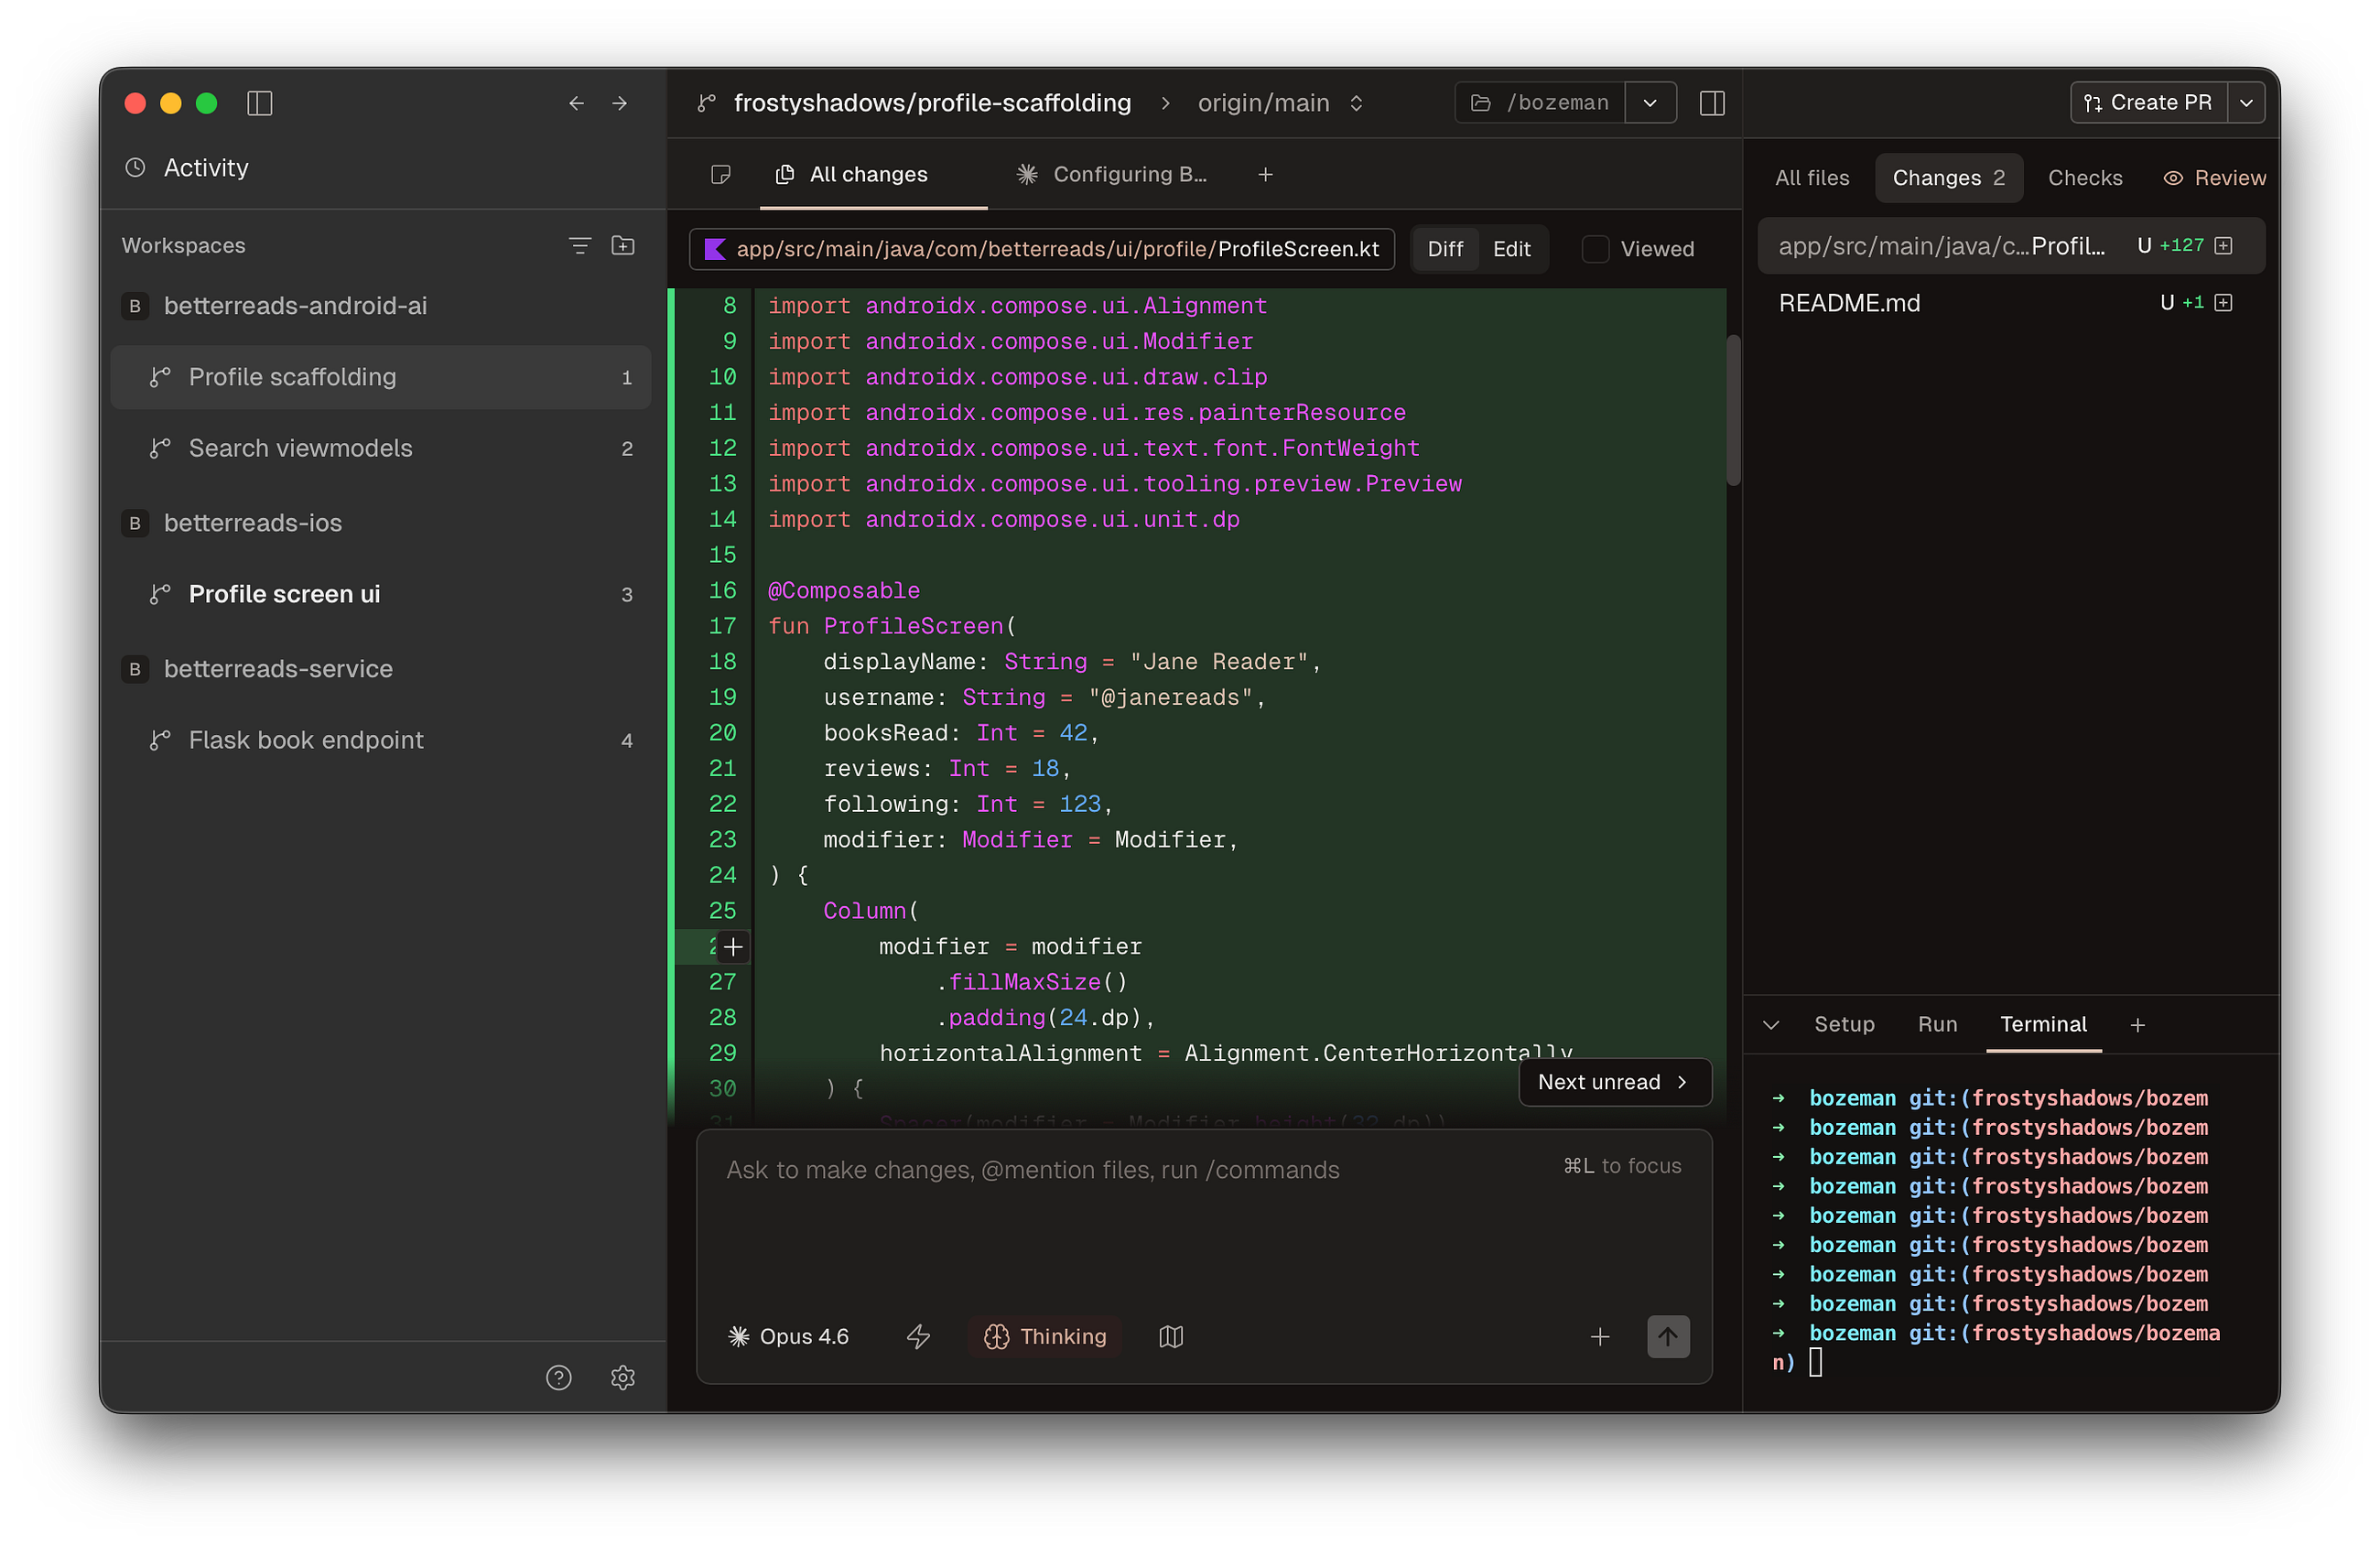This screenshot has width=2380, height=1545.
Task: Add a new tab with plus
Action: coord(1265,175)
